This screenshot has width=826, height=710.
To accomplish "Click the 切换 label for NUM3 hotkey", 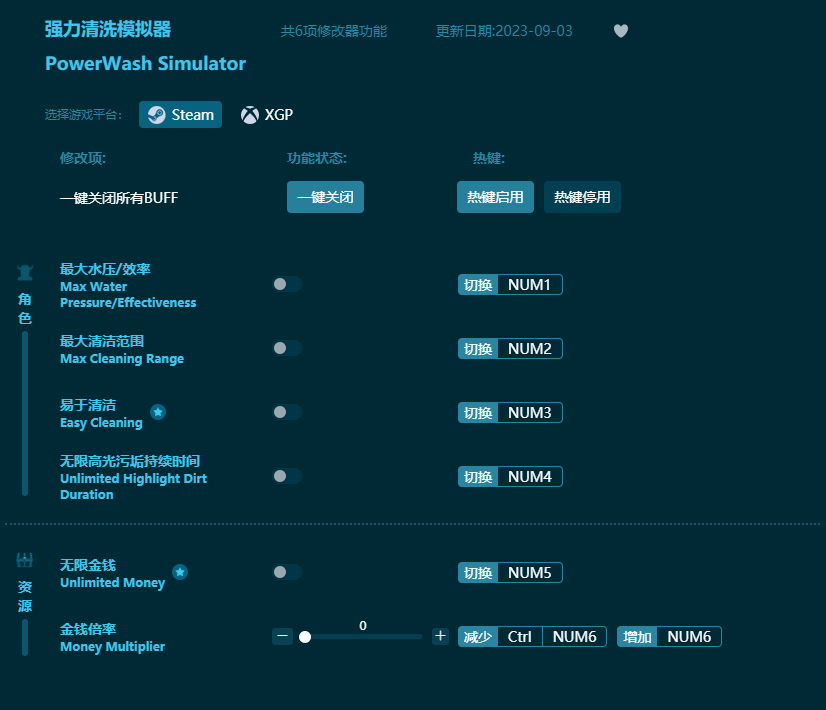I will (478, 413).
